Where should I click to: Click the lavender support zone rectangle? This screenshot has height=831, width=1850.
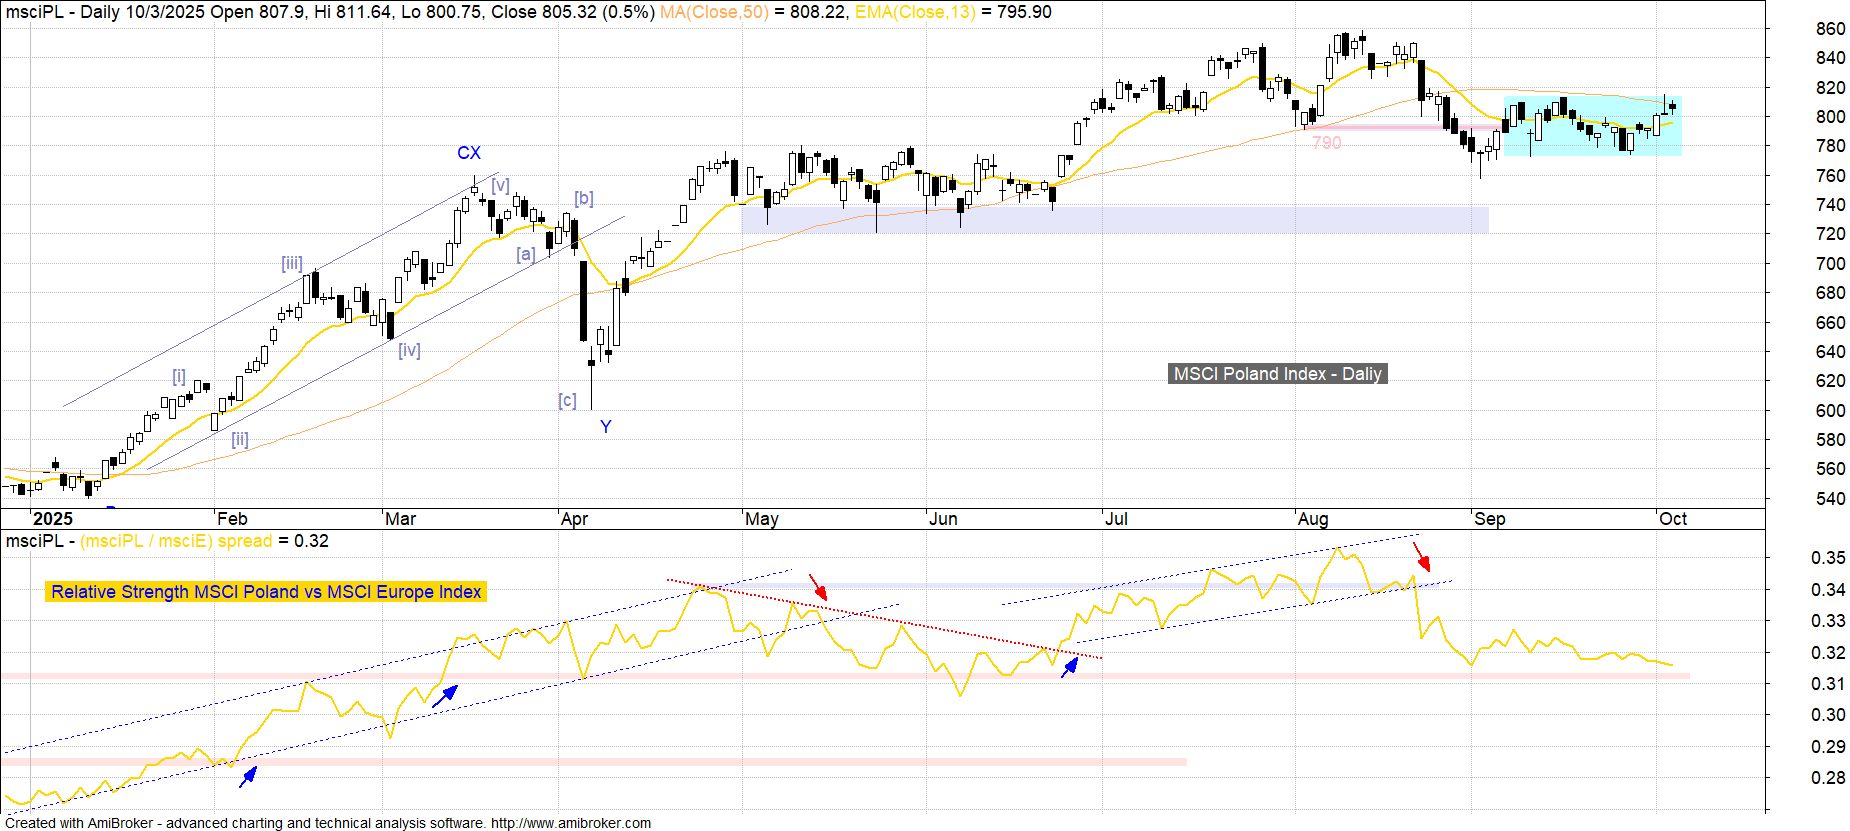click(x=1114, y=220)
